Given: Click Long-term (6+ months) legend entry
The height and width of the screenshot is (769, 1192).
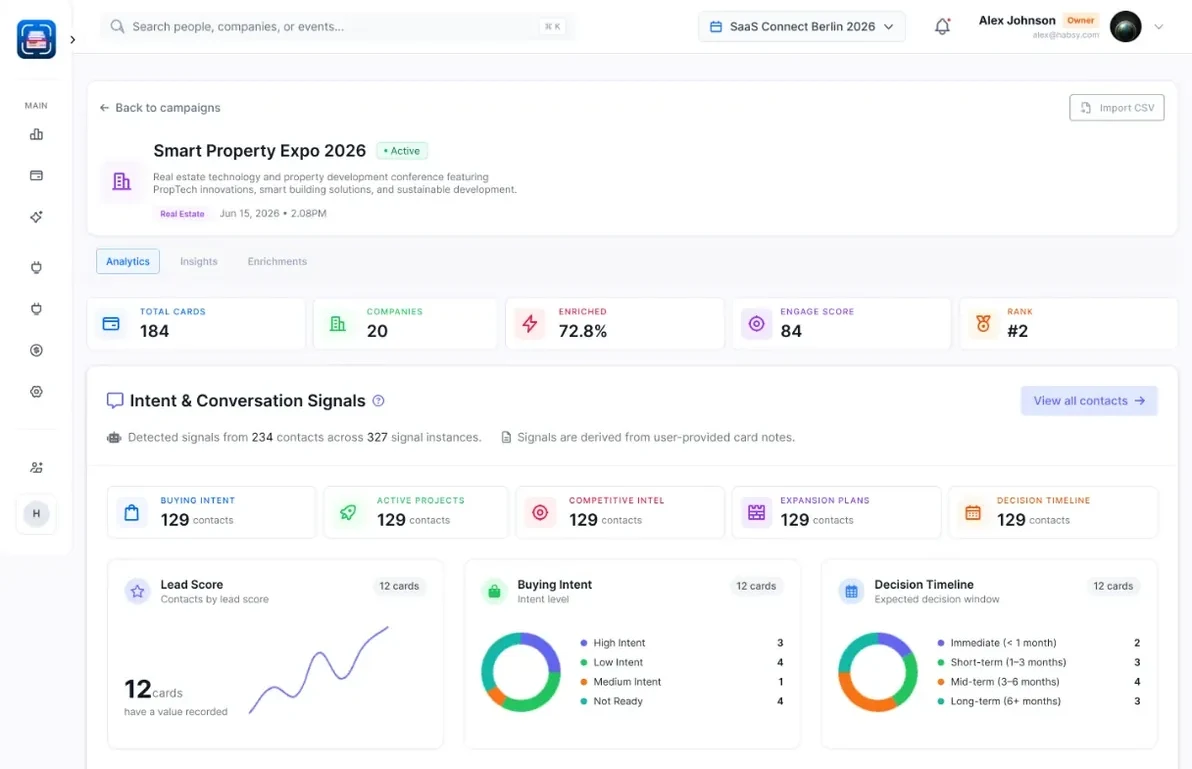Looking at the screenshot, I should [1038, 701].
